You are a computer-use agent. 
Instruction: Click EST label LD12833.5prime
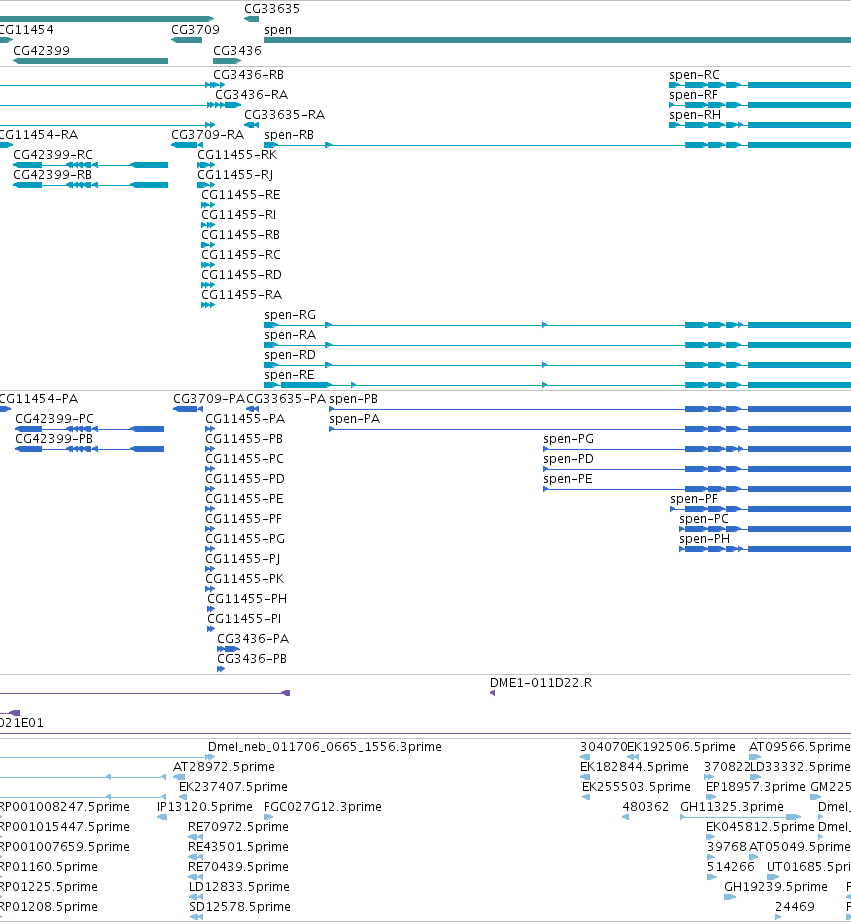[239, 887]
